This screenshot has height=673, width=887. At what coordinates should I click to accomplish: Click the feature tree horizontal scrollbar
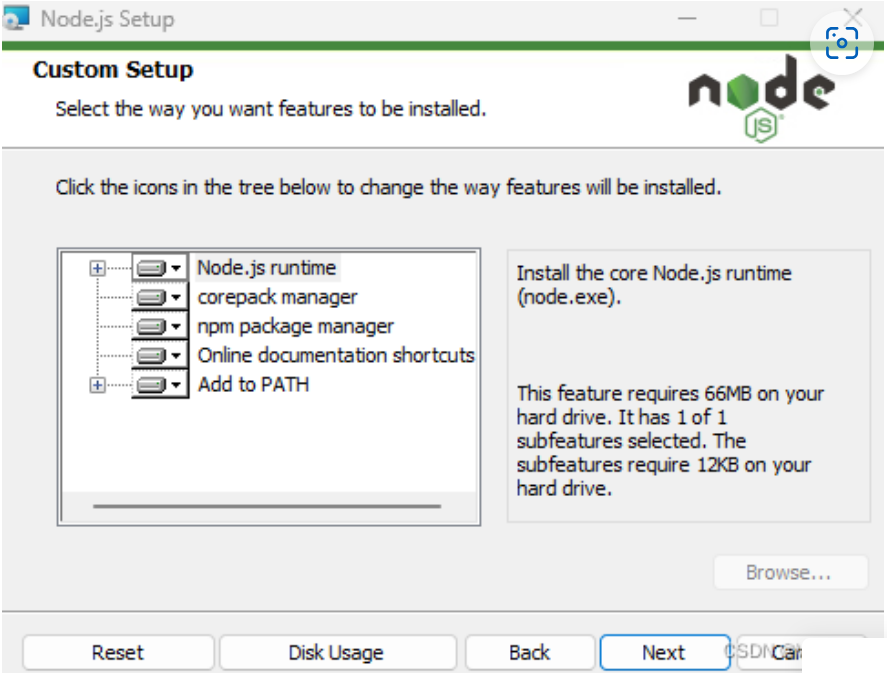coord(266,506)
